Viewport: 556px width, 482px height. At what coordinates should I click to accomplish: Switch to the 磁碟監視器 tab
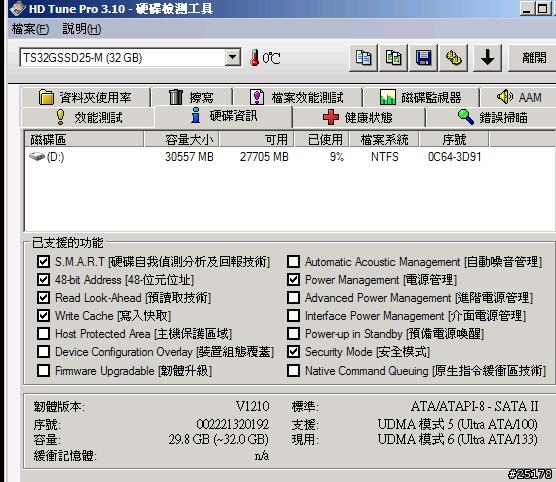pos(421,97)
